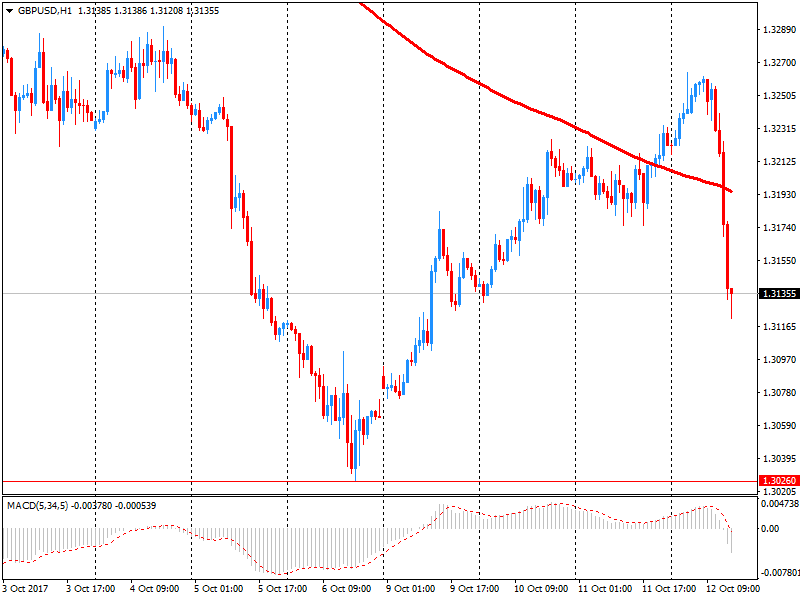This screenshot has width=800, height=600.
Task: Select time axis label 10 Oct 09:00
Action: click(541, 588)
